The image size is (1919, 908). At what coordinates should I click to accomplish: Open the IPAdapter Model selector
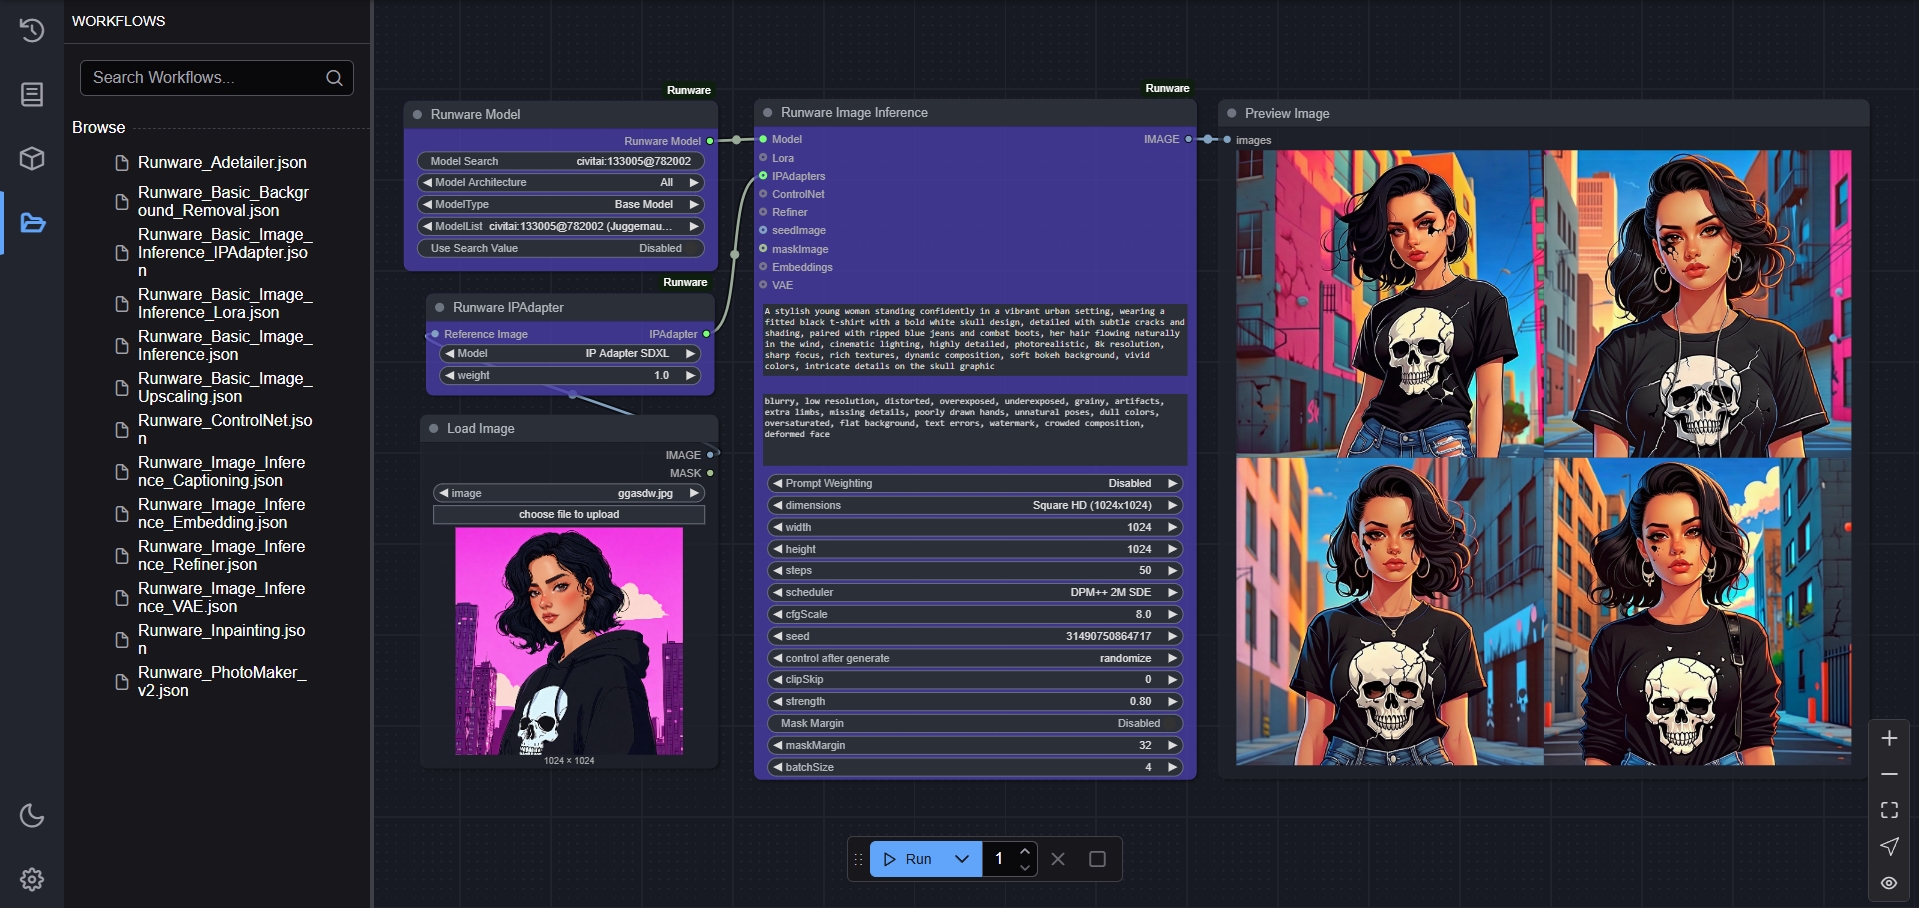click(x=570, y=353)
